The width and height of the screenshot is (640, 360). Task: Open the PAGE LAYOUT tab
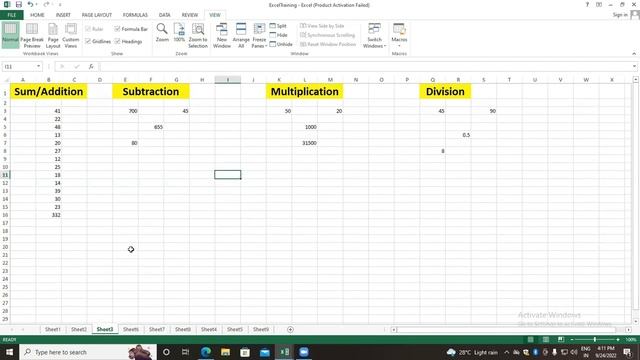97,15
